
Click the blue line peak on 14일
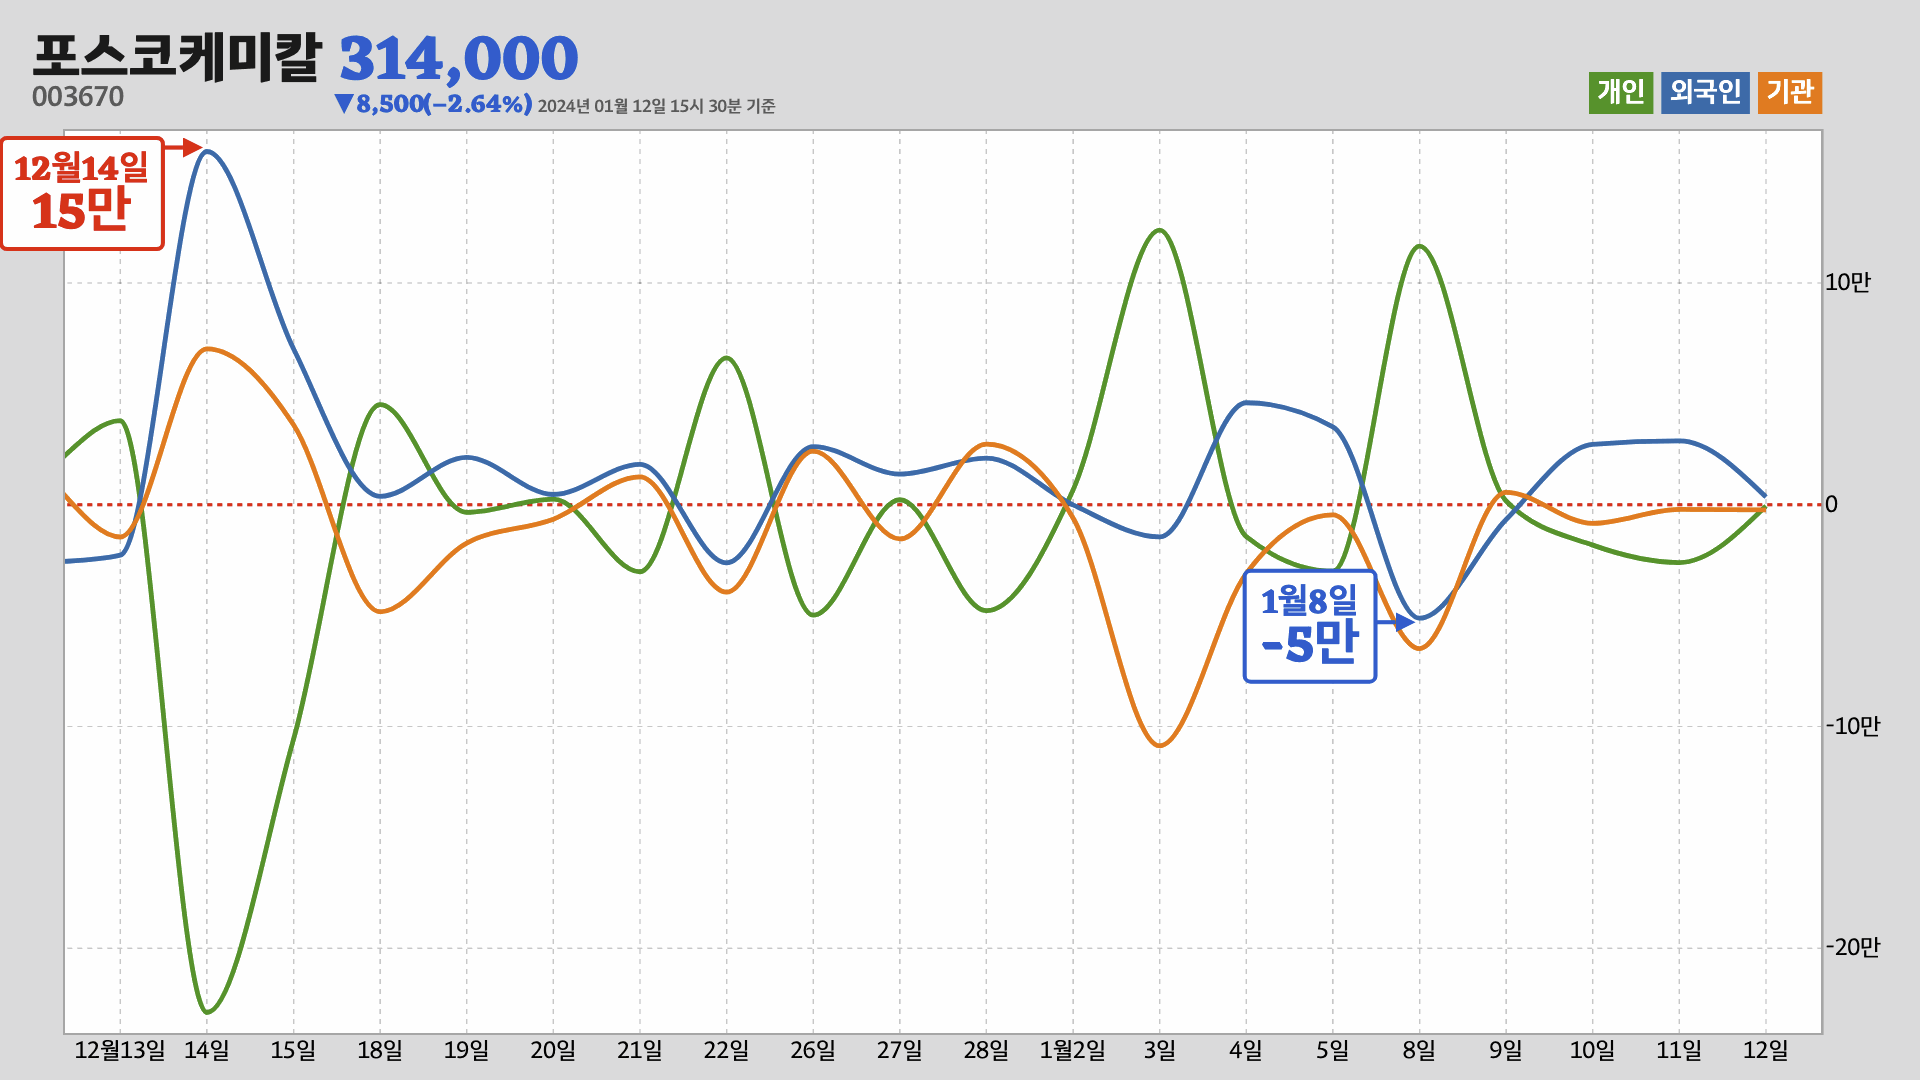pyautogui.click(x=207, y=151)
